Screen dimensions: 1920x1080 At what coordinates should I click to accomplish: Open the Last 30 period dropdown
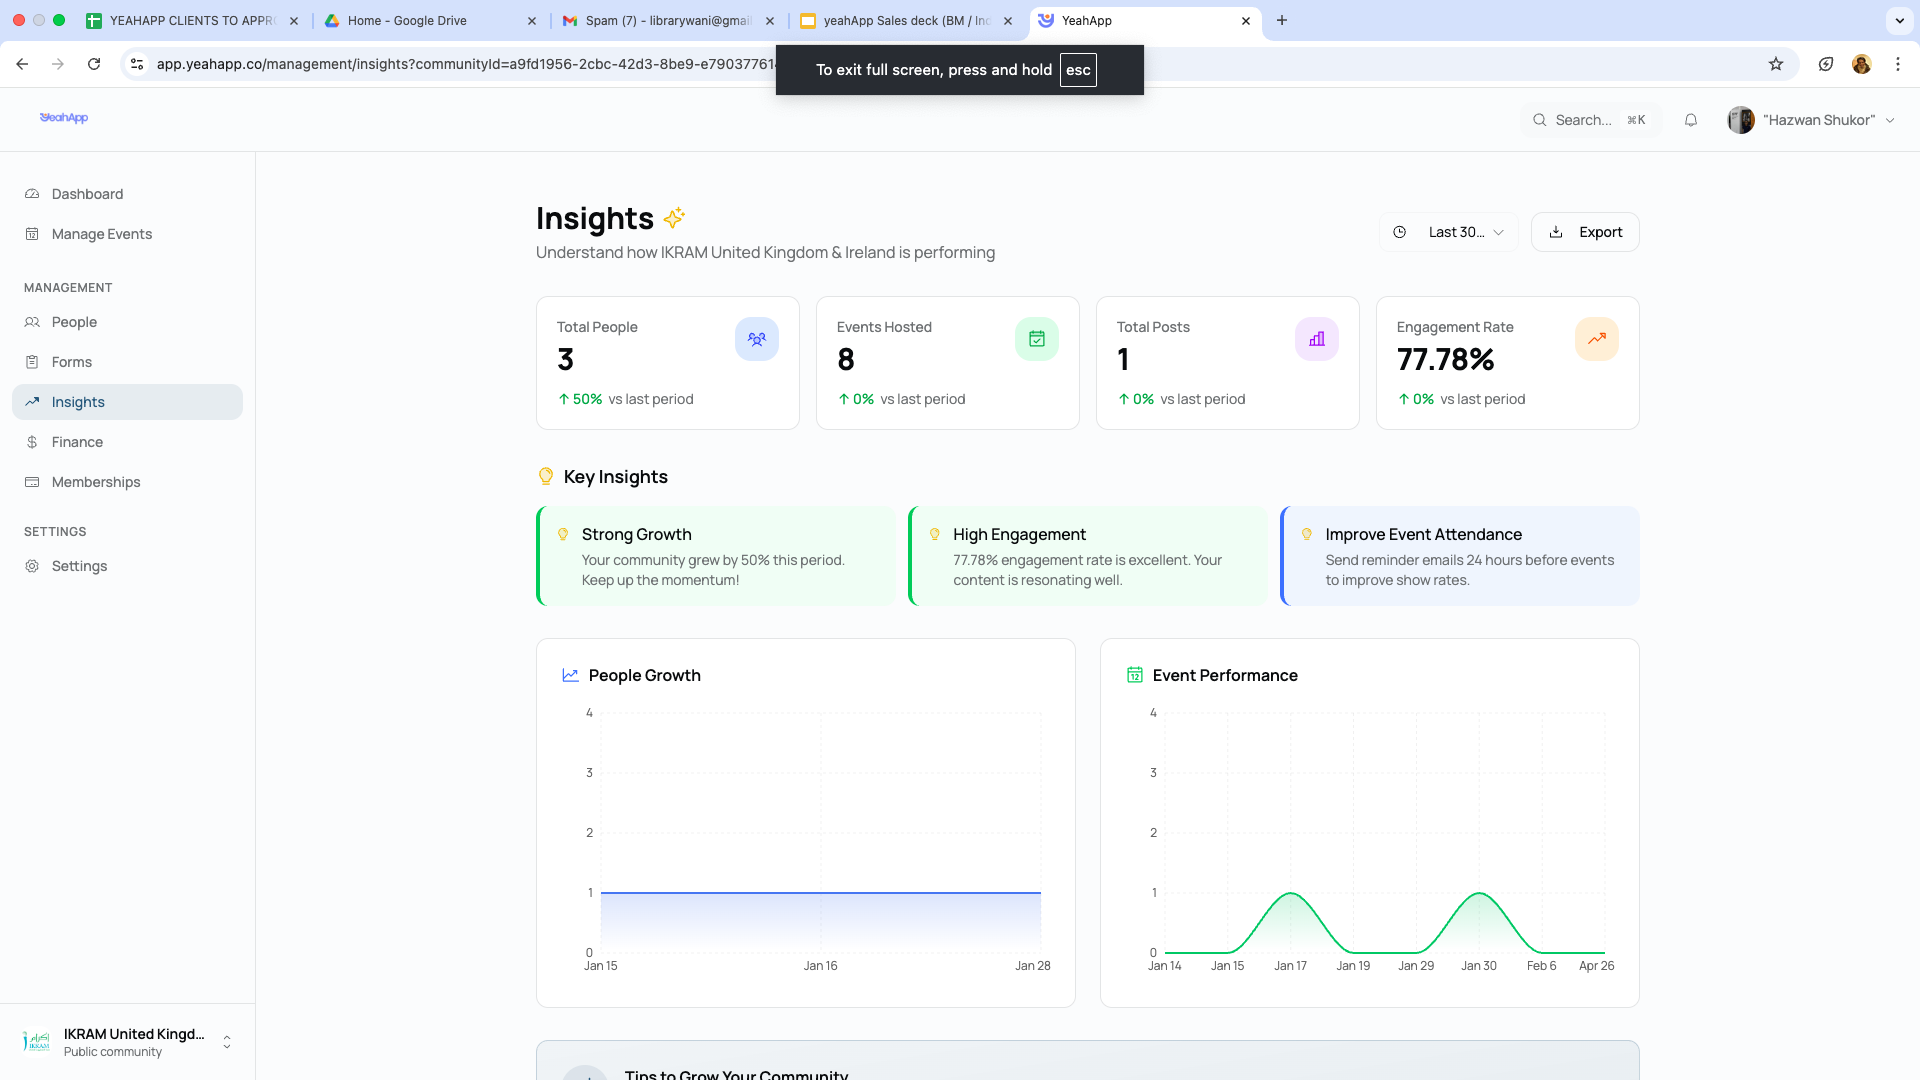[x=1449, y=232]
